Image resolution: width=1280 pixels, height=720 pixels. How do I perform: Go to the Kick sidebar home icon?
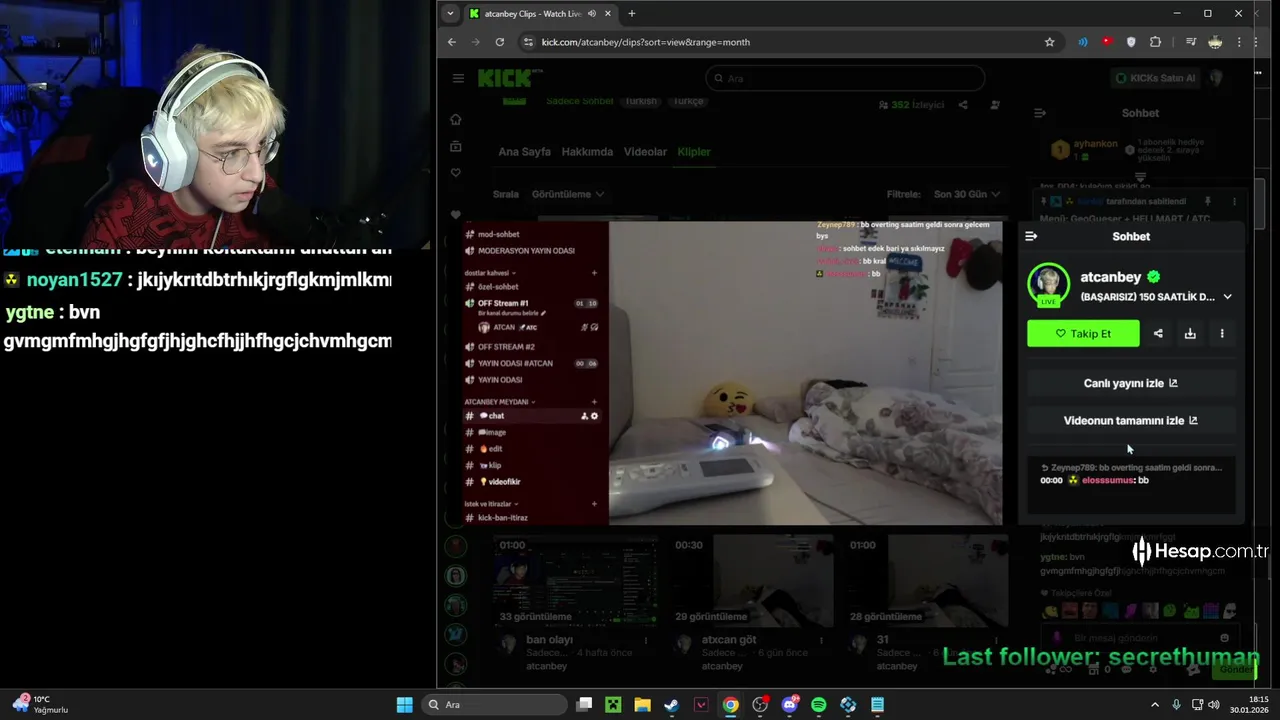(456, 120)
